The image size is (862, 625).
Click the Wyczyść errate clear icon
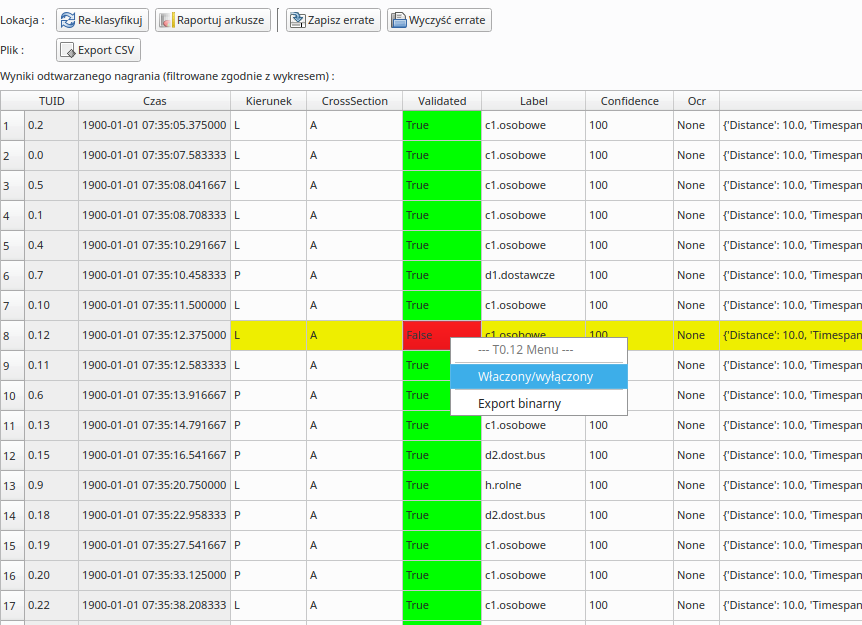pos(398,20)
